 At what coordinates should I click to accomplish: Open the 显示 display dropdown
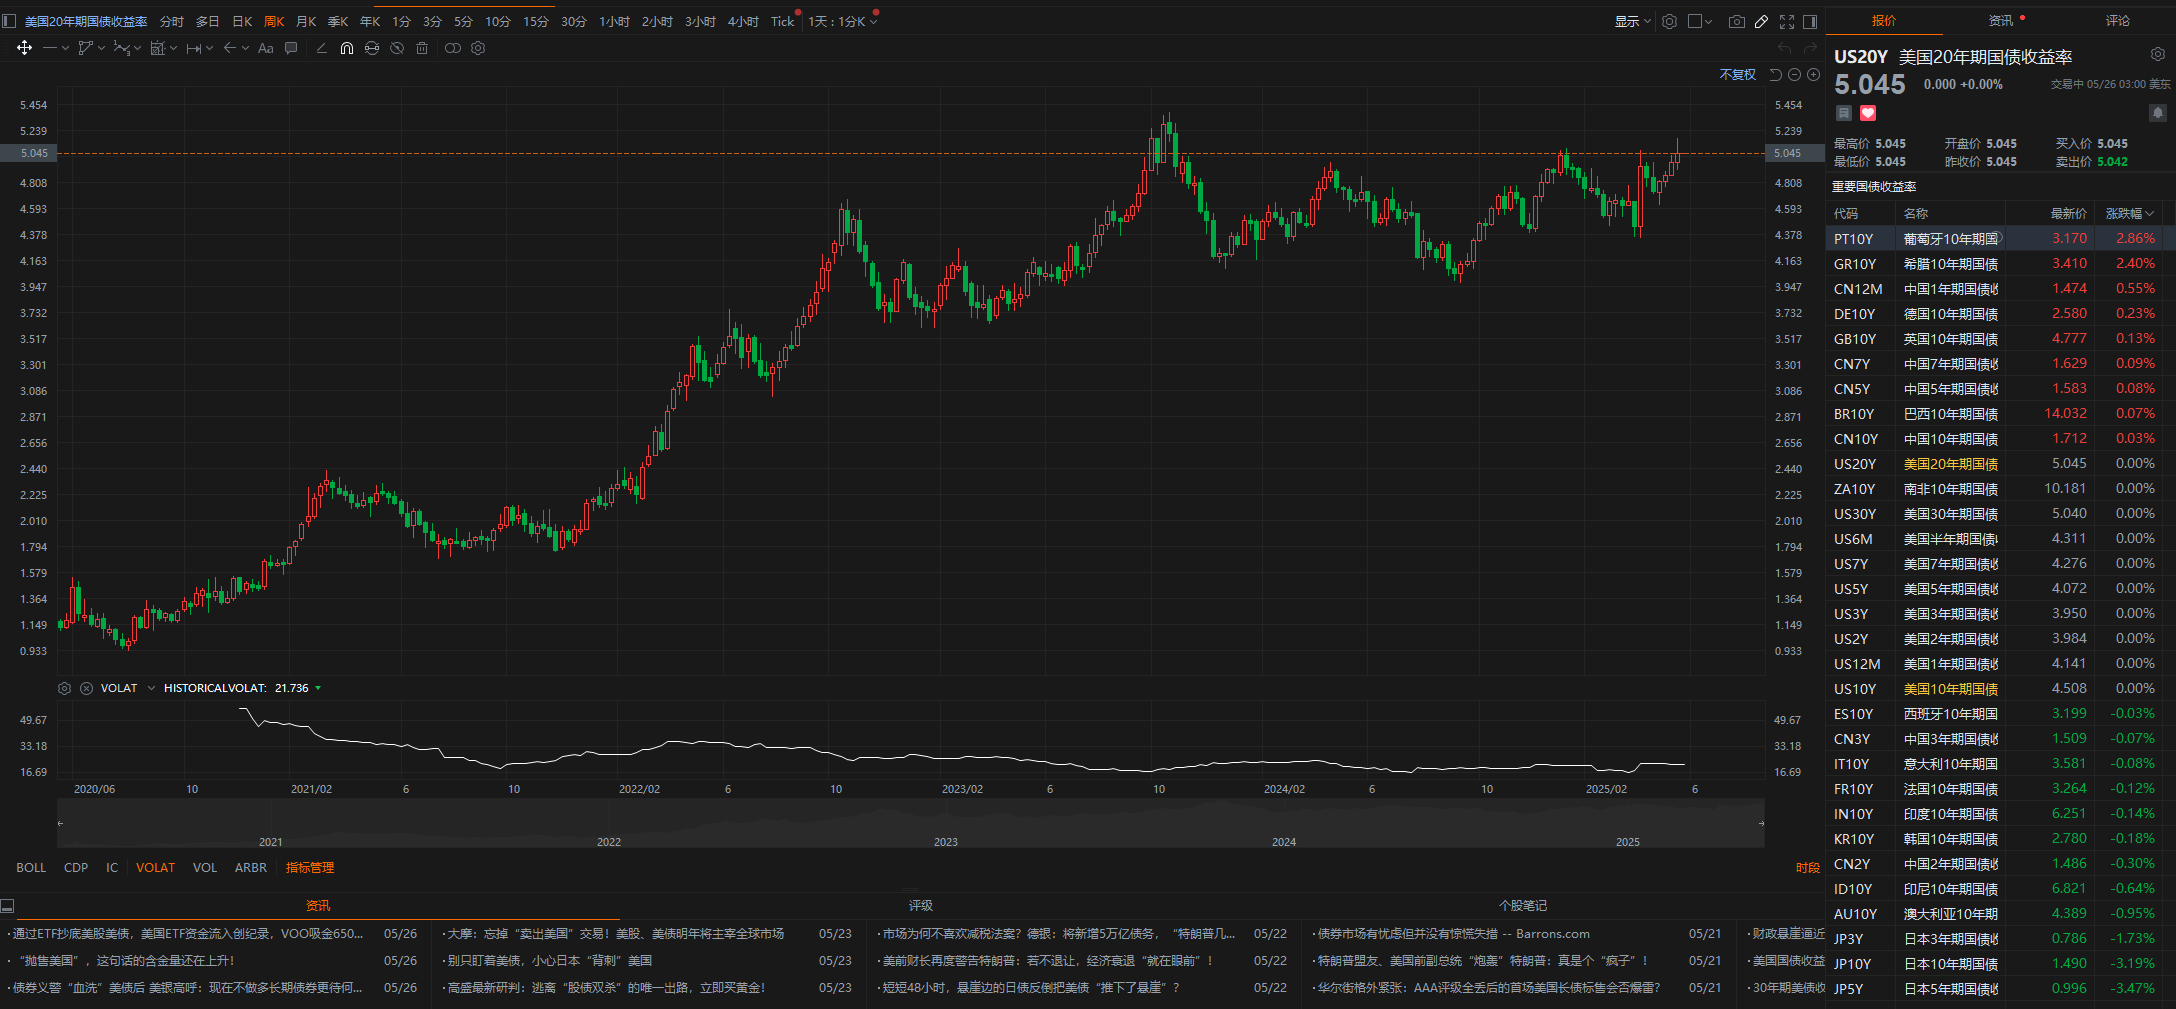(x=1631, y=21)
